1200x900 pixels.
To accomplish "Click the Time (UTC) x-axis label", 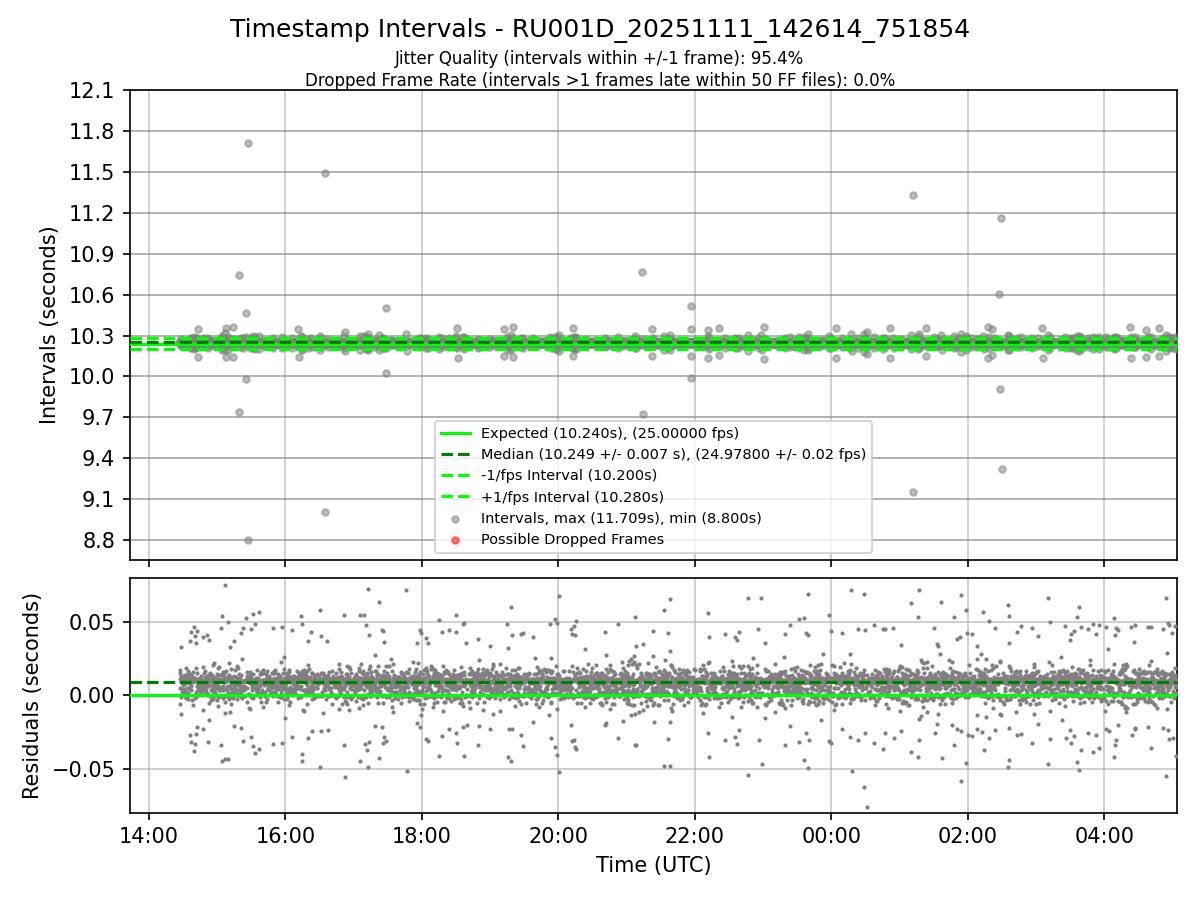I will (653, 865).
